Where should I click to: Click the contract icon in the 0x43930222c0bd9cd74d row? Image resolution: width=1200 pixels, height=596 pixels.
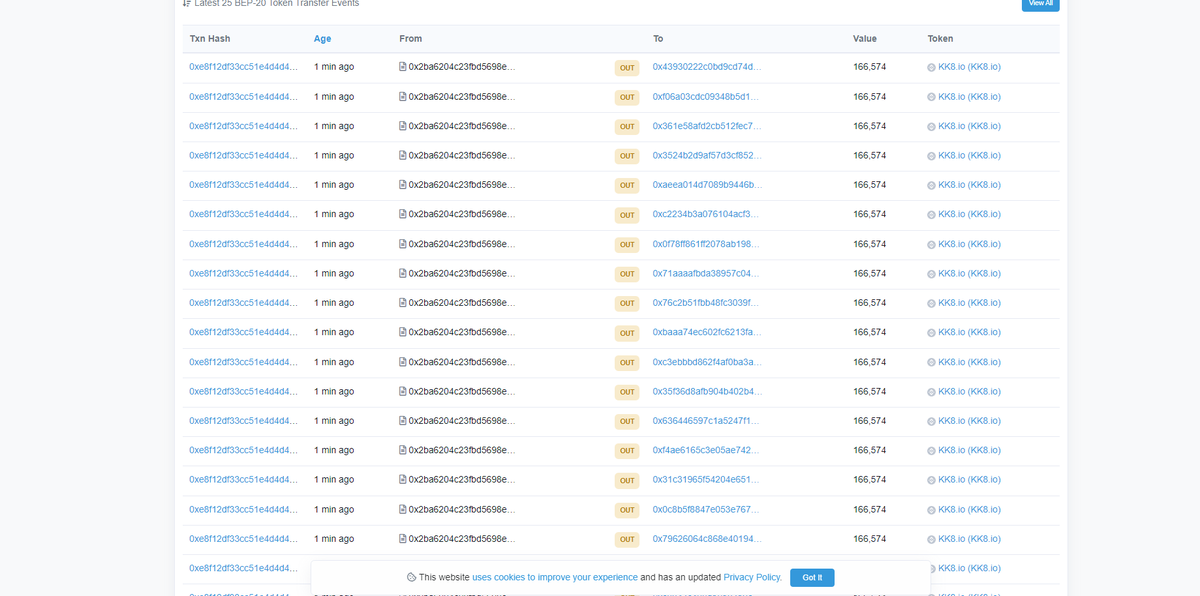(x=403, y=67)
